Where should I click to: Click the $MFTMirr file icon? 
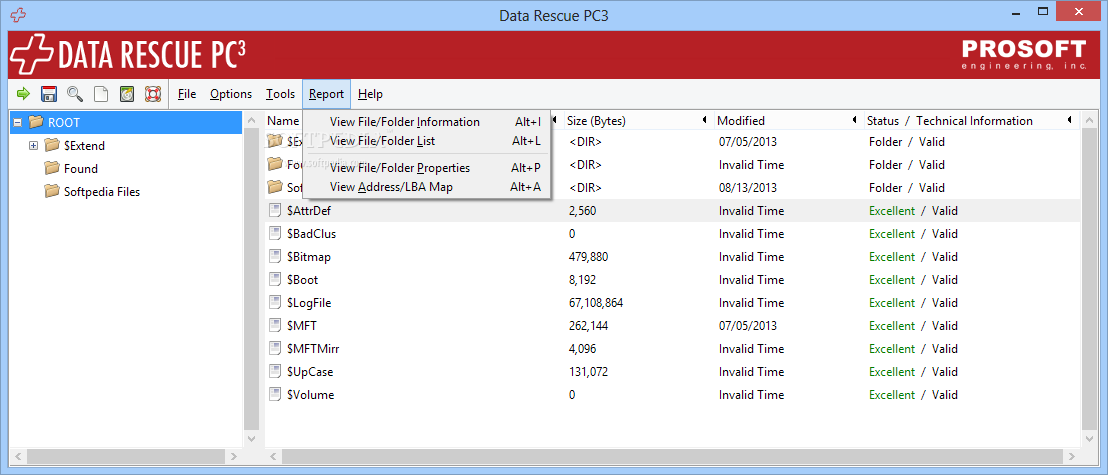click(275, 348)
